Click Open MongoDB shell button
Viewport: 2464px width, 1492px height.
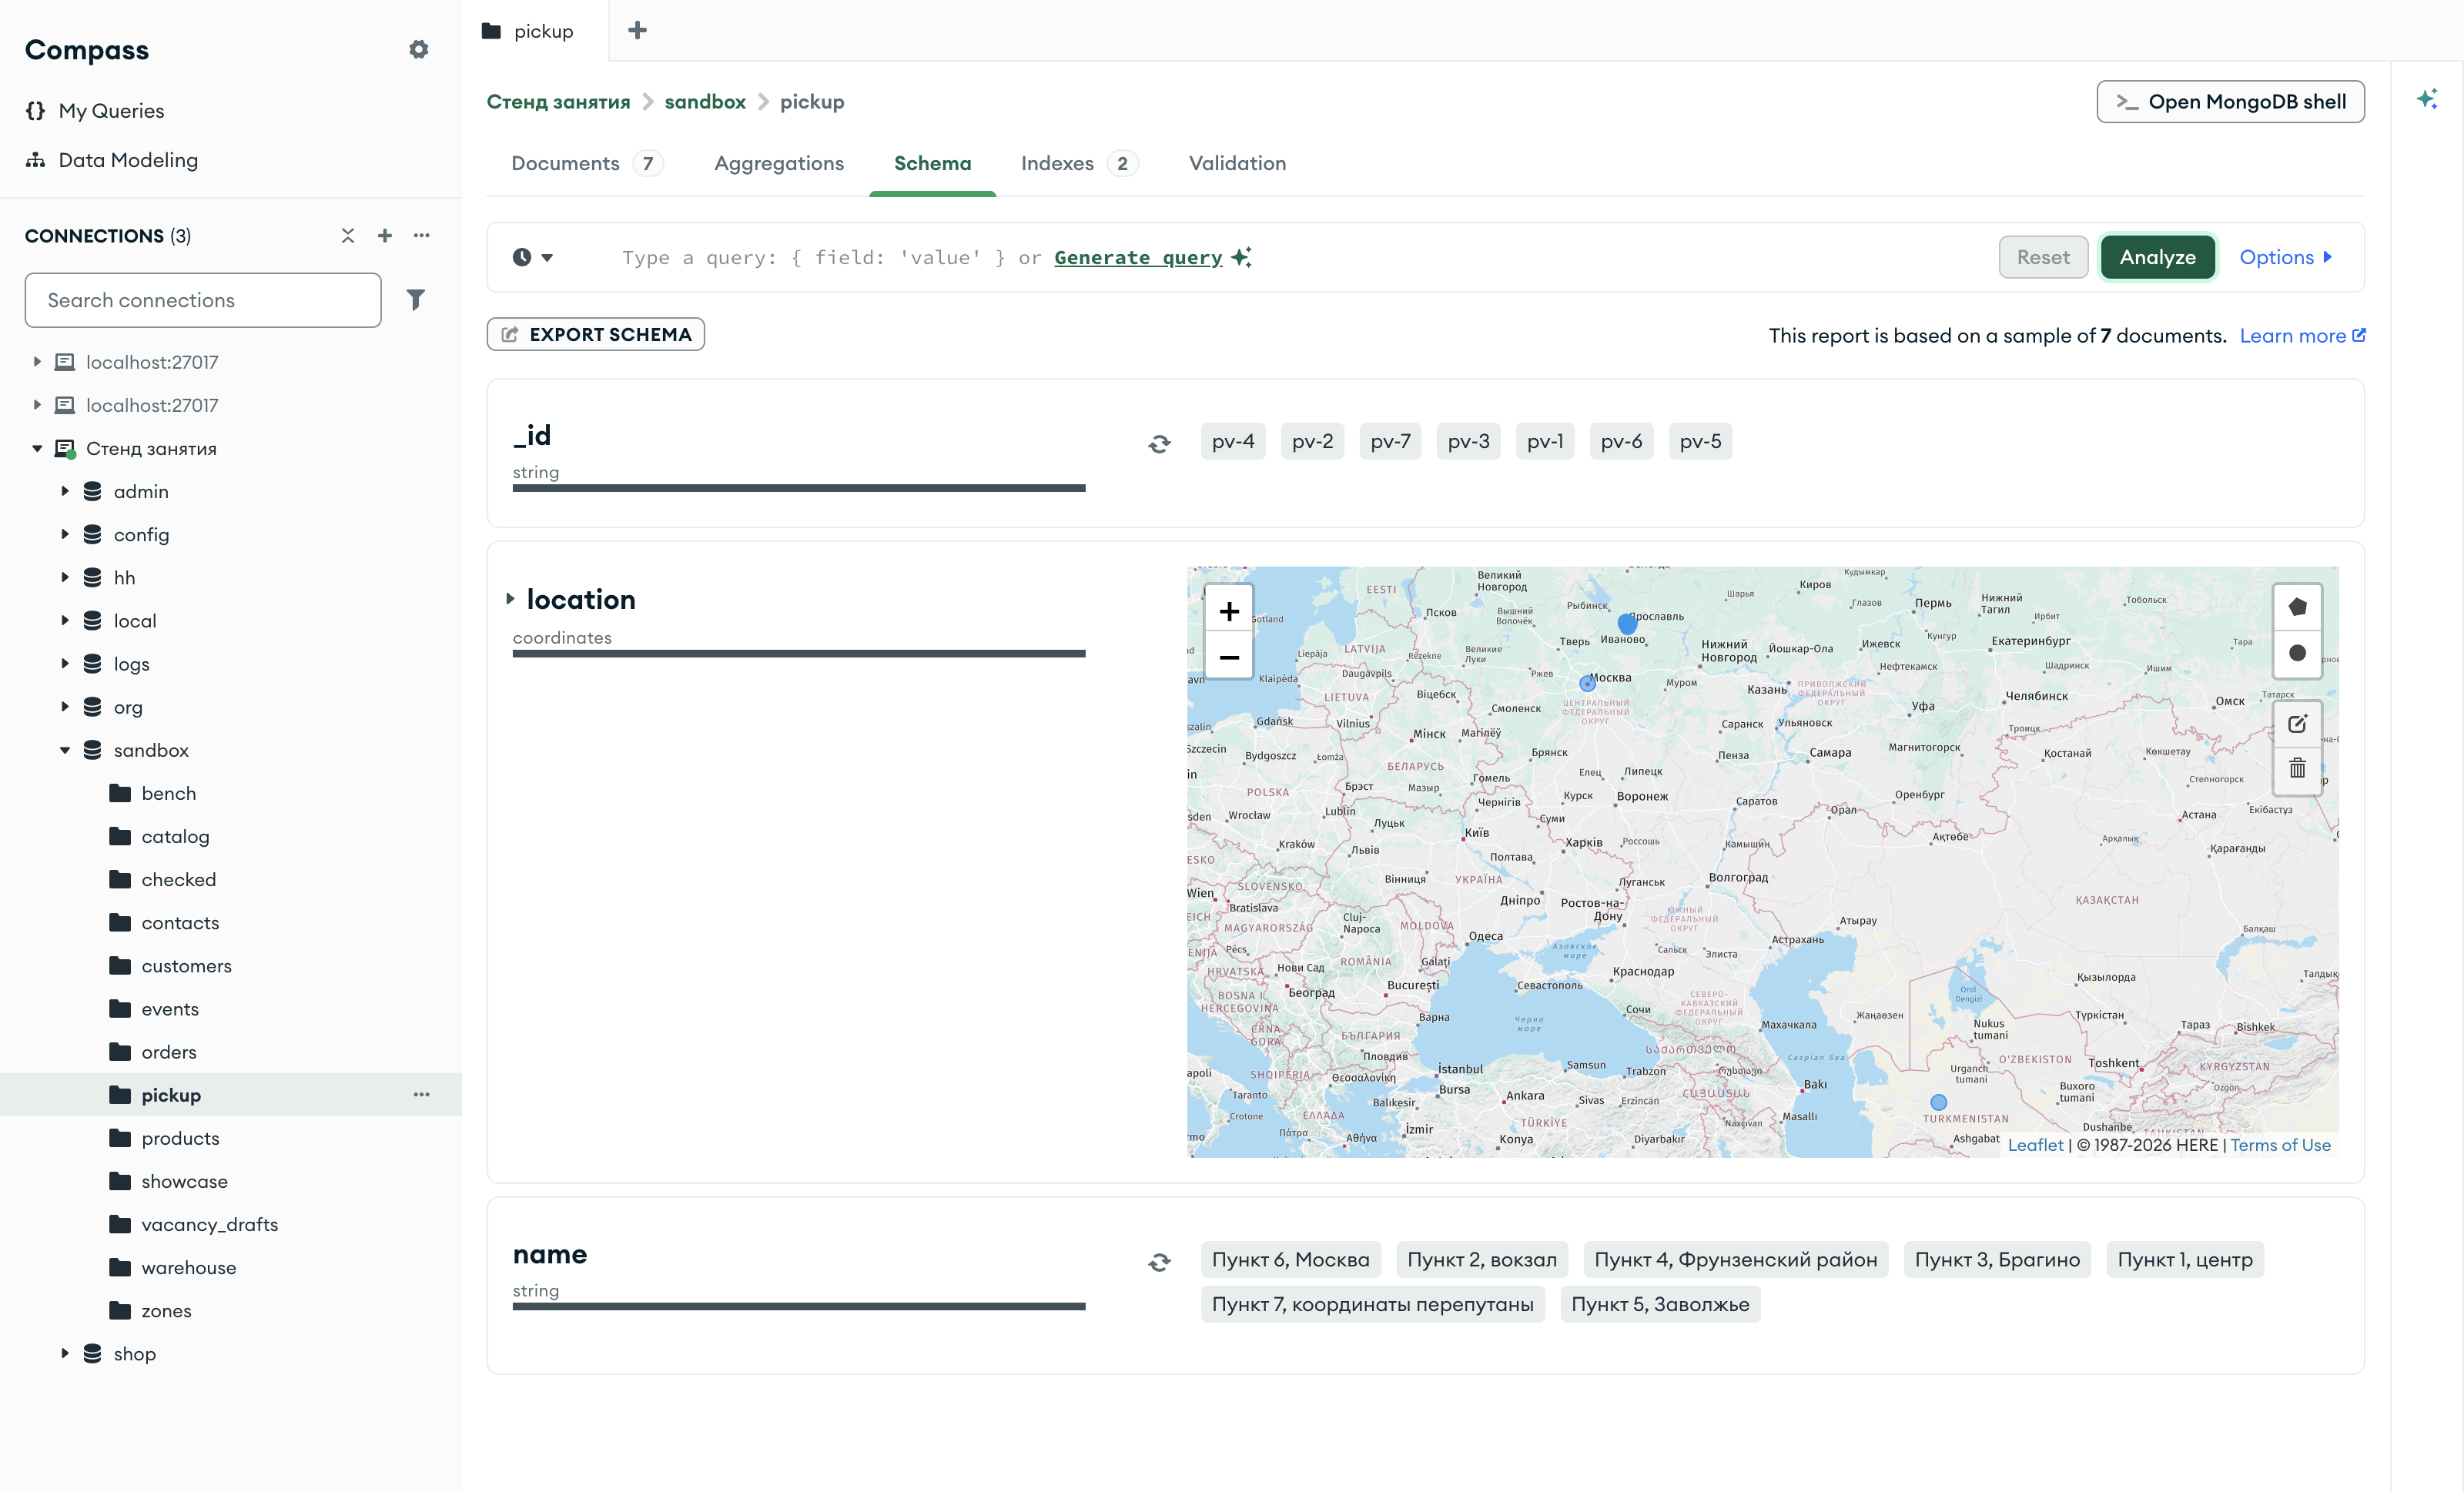(x=2230, y=101)
